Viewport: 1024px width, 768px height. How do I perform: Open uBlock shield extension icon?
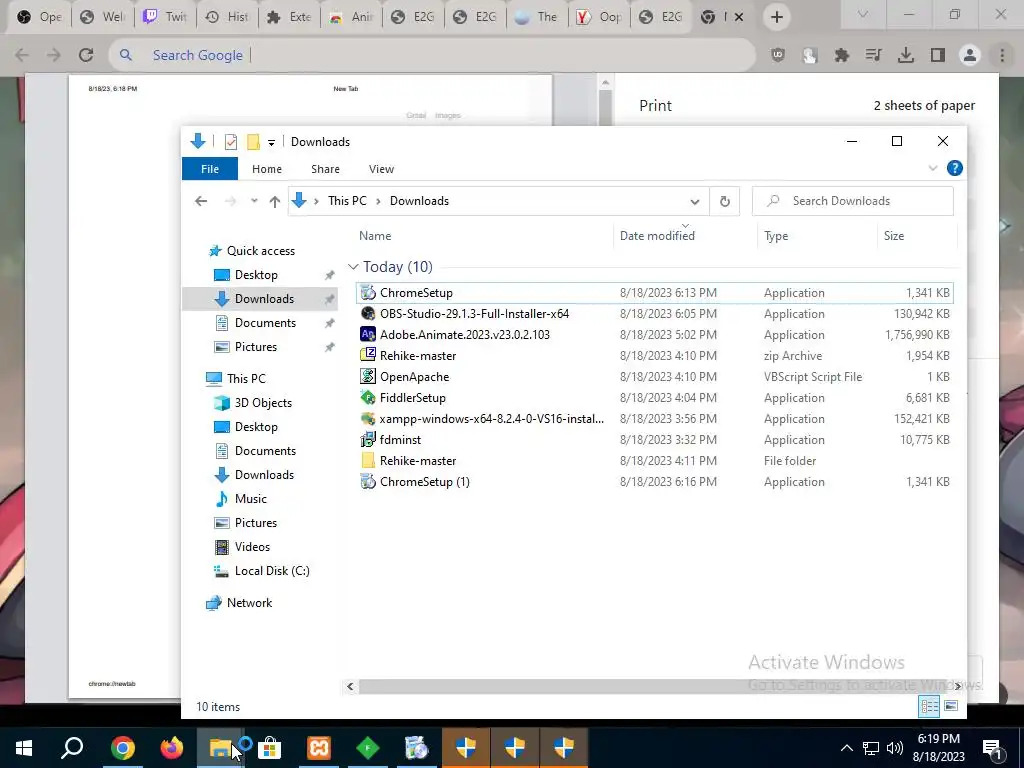[777, 56]
